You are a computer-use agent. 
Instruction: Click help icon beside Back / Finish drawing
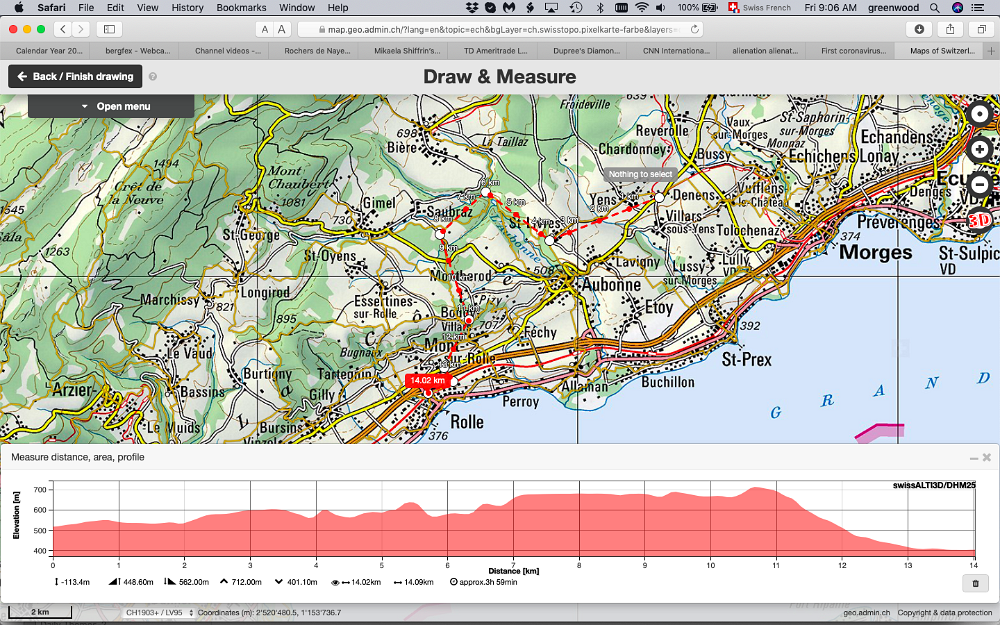(x=153, y=76)
